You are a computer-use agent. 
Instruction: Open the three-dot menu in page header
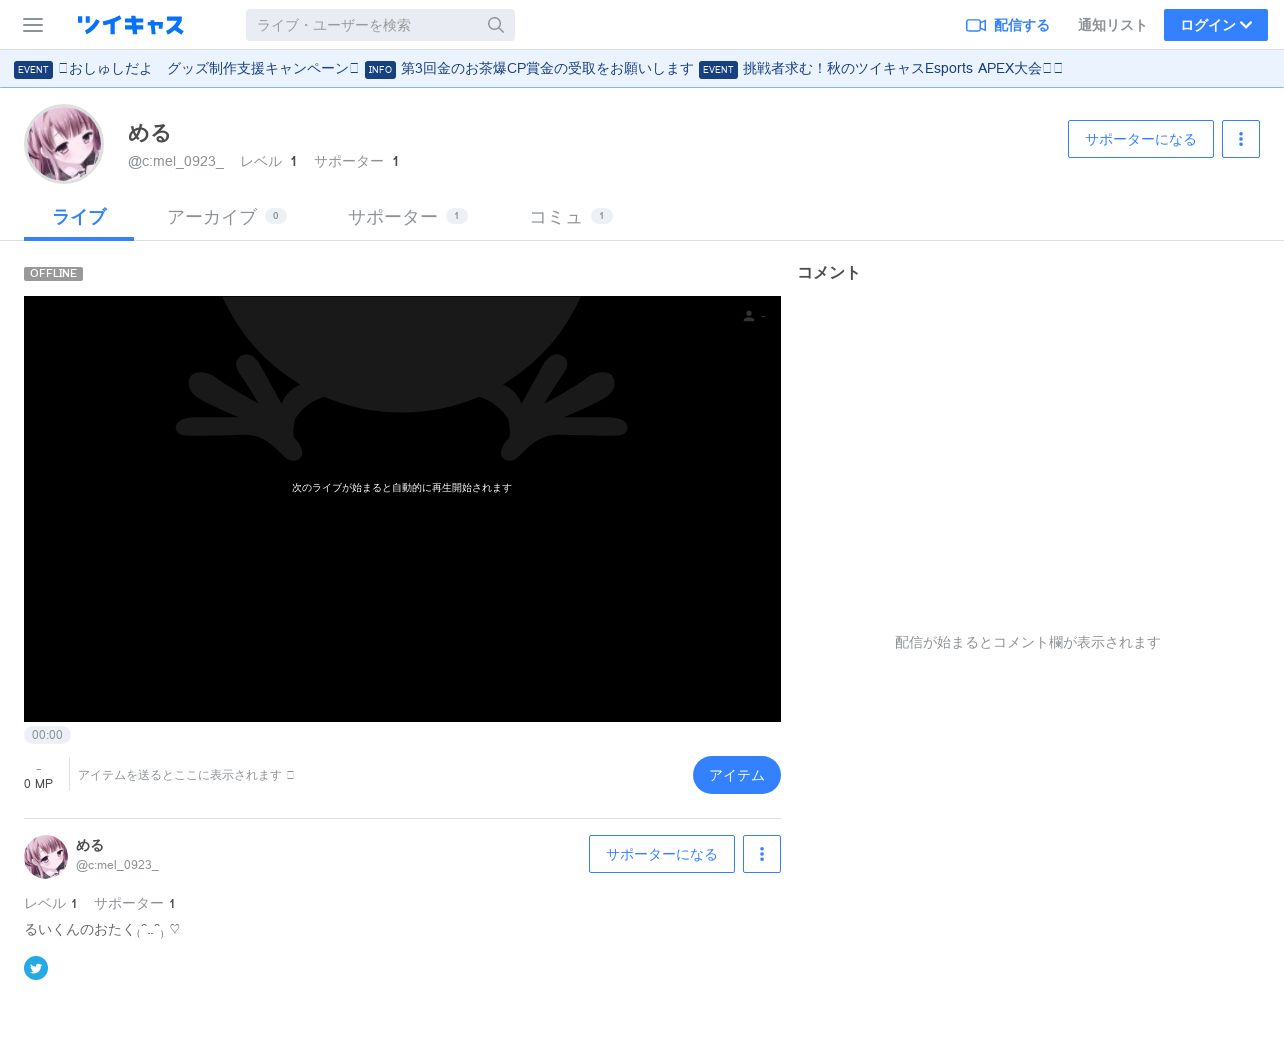(x=1241, y=139)
